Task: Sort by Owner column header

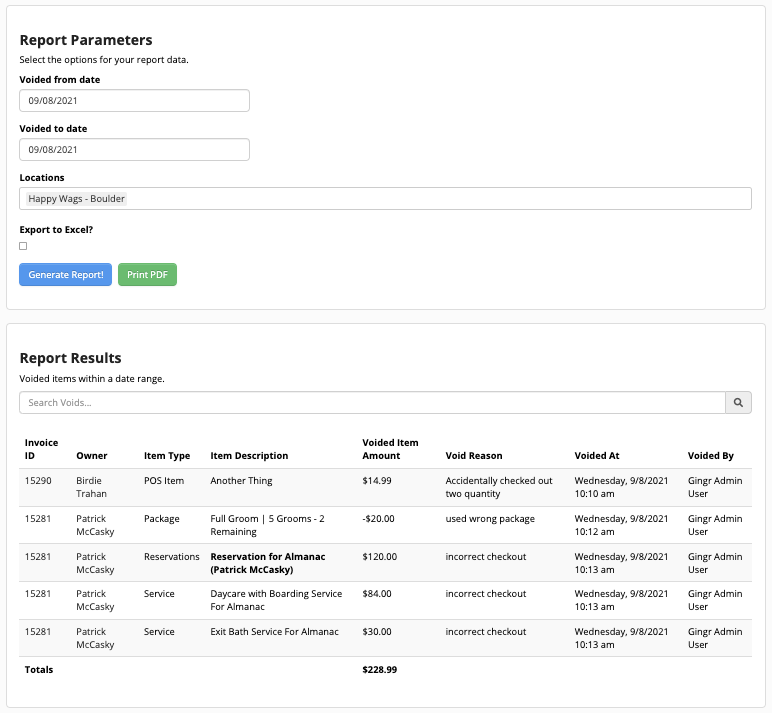Action: (x=92, y=455)
